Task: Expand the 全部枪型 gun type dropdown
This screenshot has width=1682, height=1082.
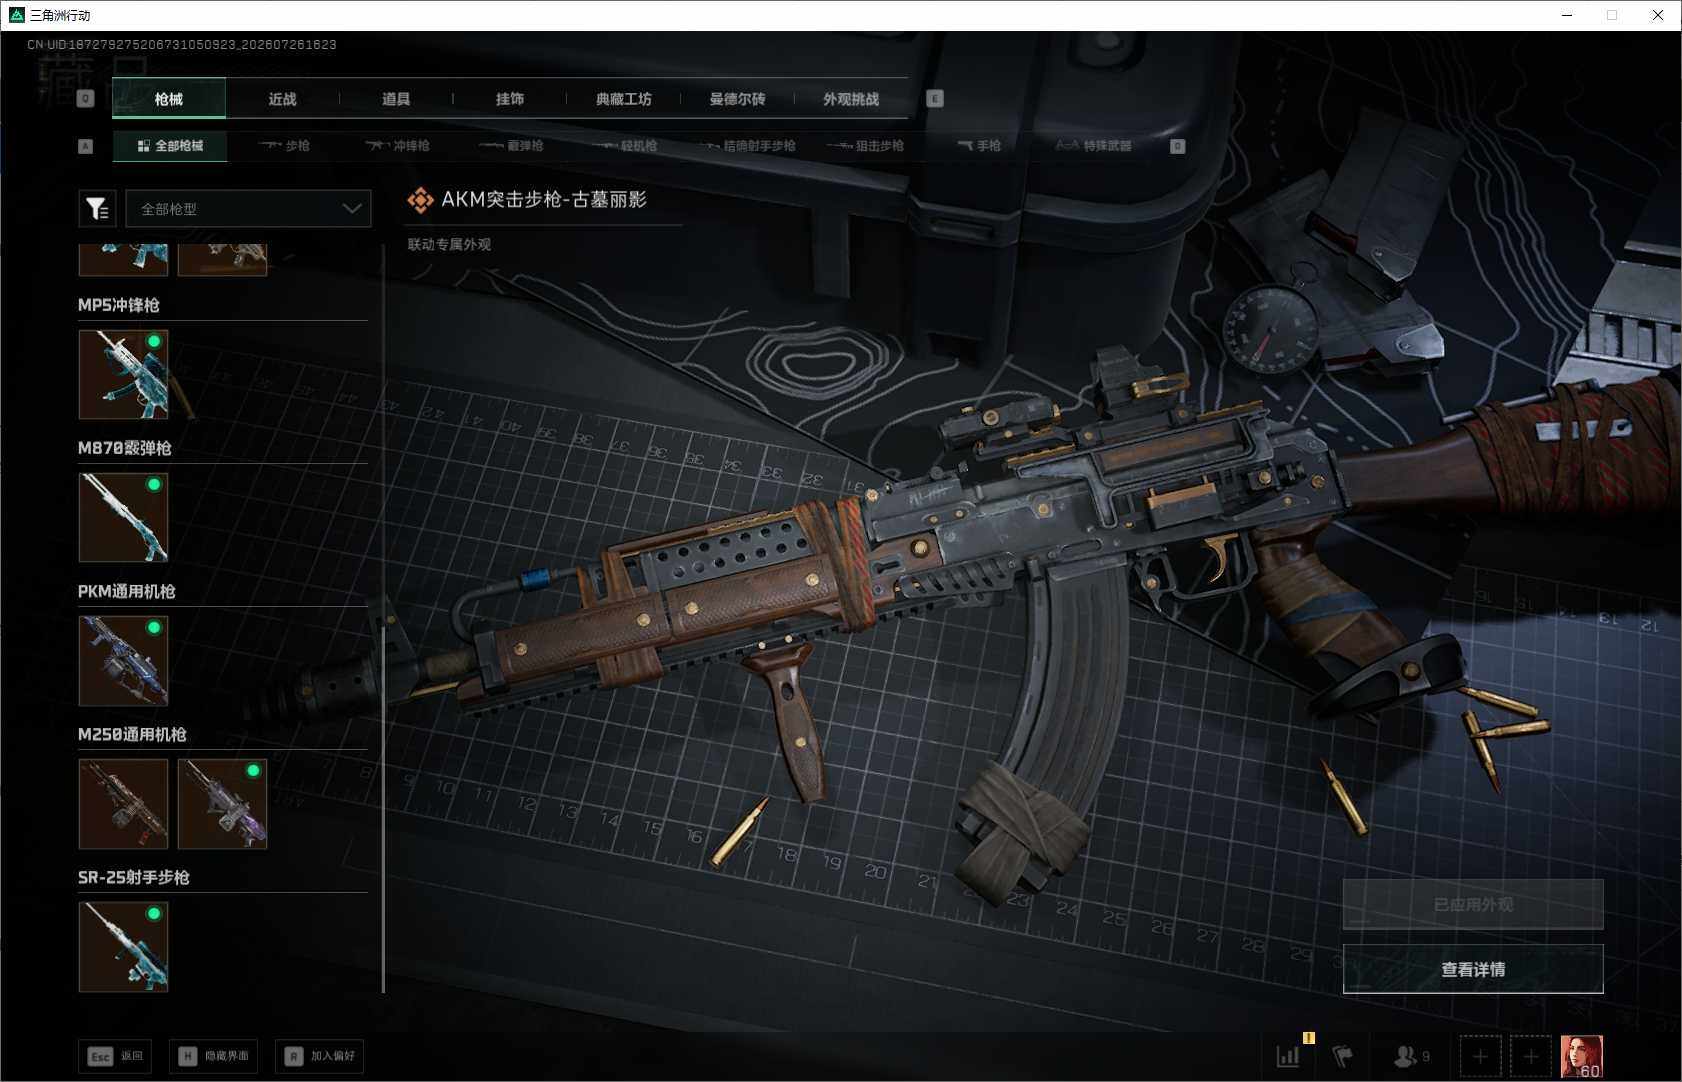Action: tap(248, 209)
